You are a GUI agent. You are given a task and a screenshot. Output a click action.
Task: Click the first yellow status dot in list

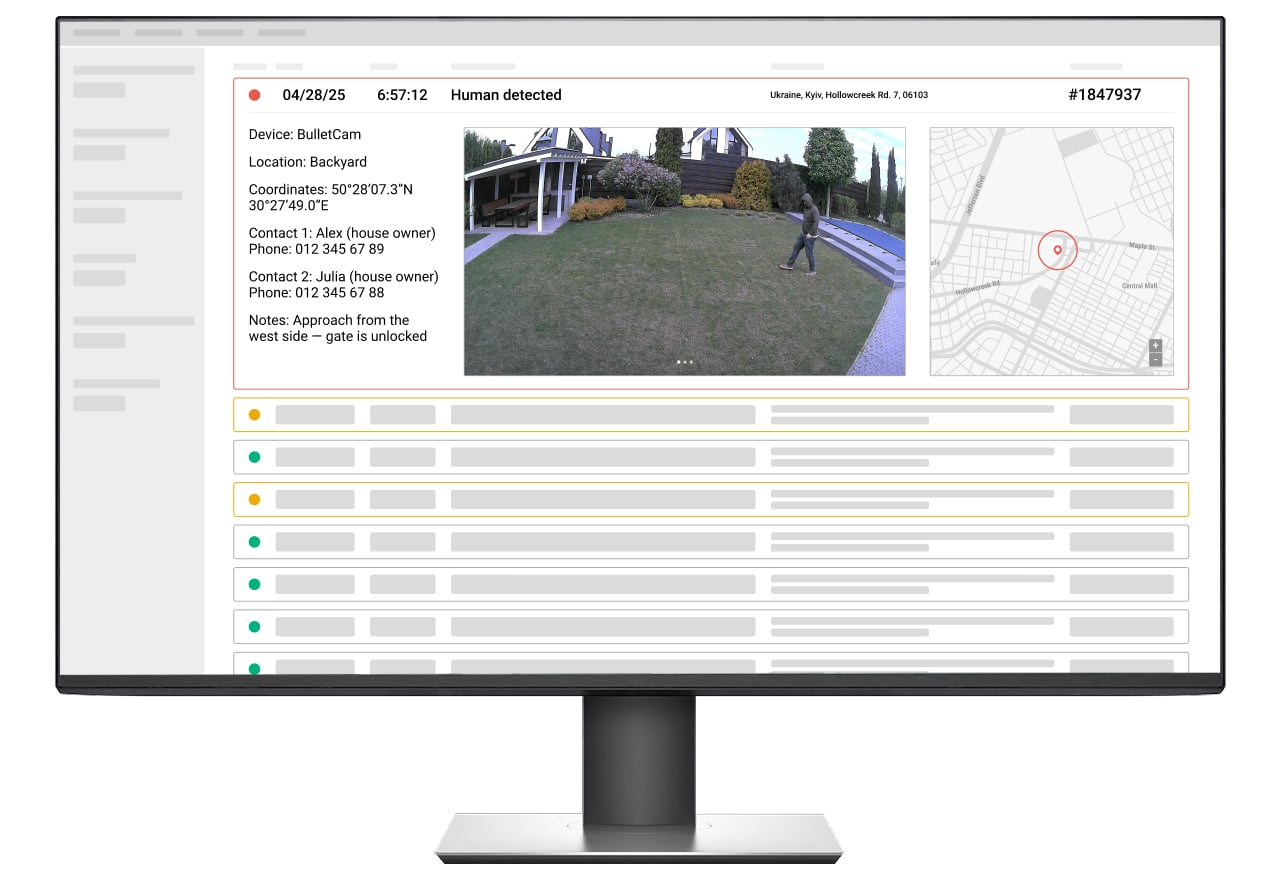[x=254, y=415]
